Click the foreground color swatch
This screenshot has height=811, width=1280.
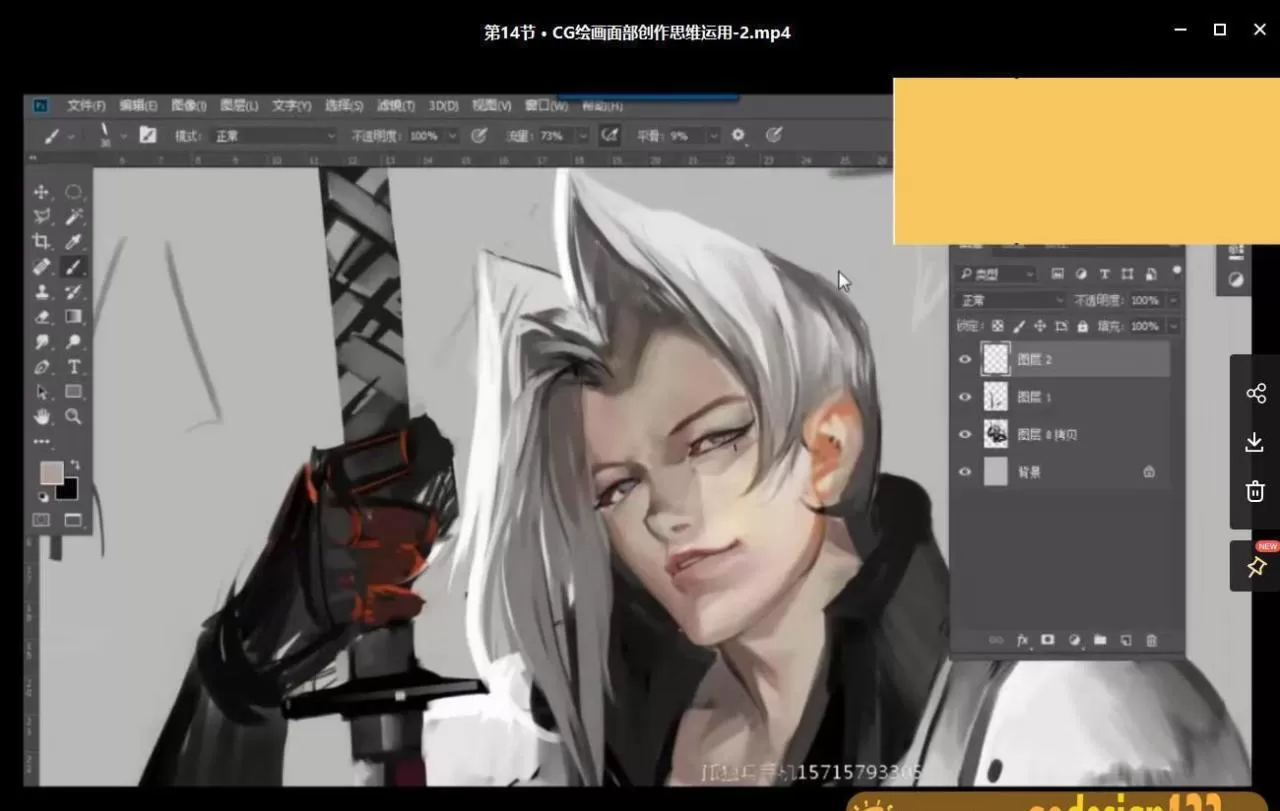coord(51,472)
